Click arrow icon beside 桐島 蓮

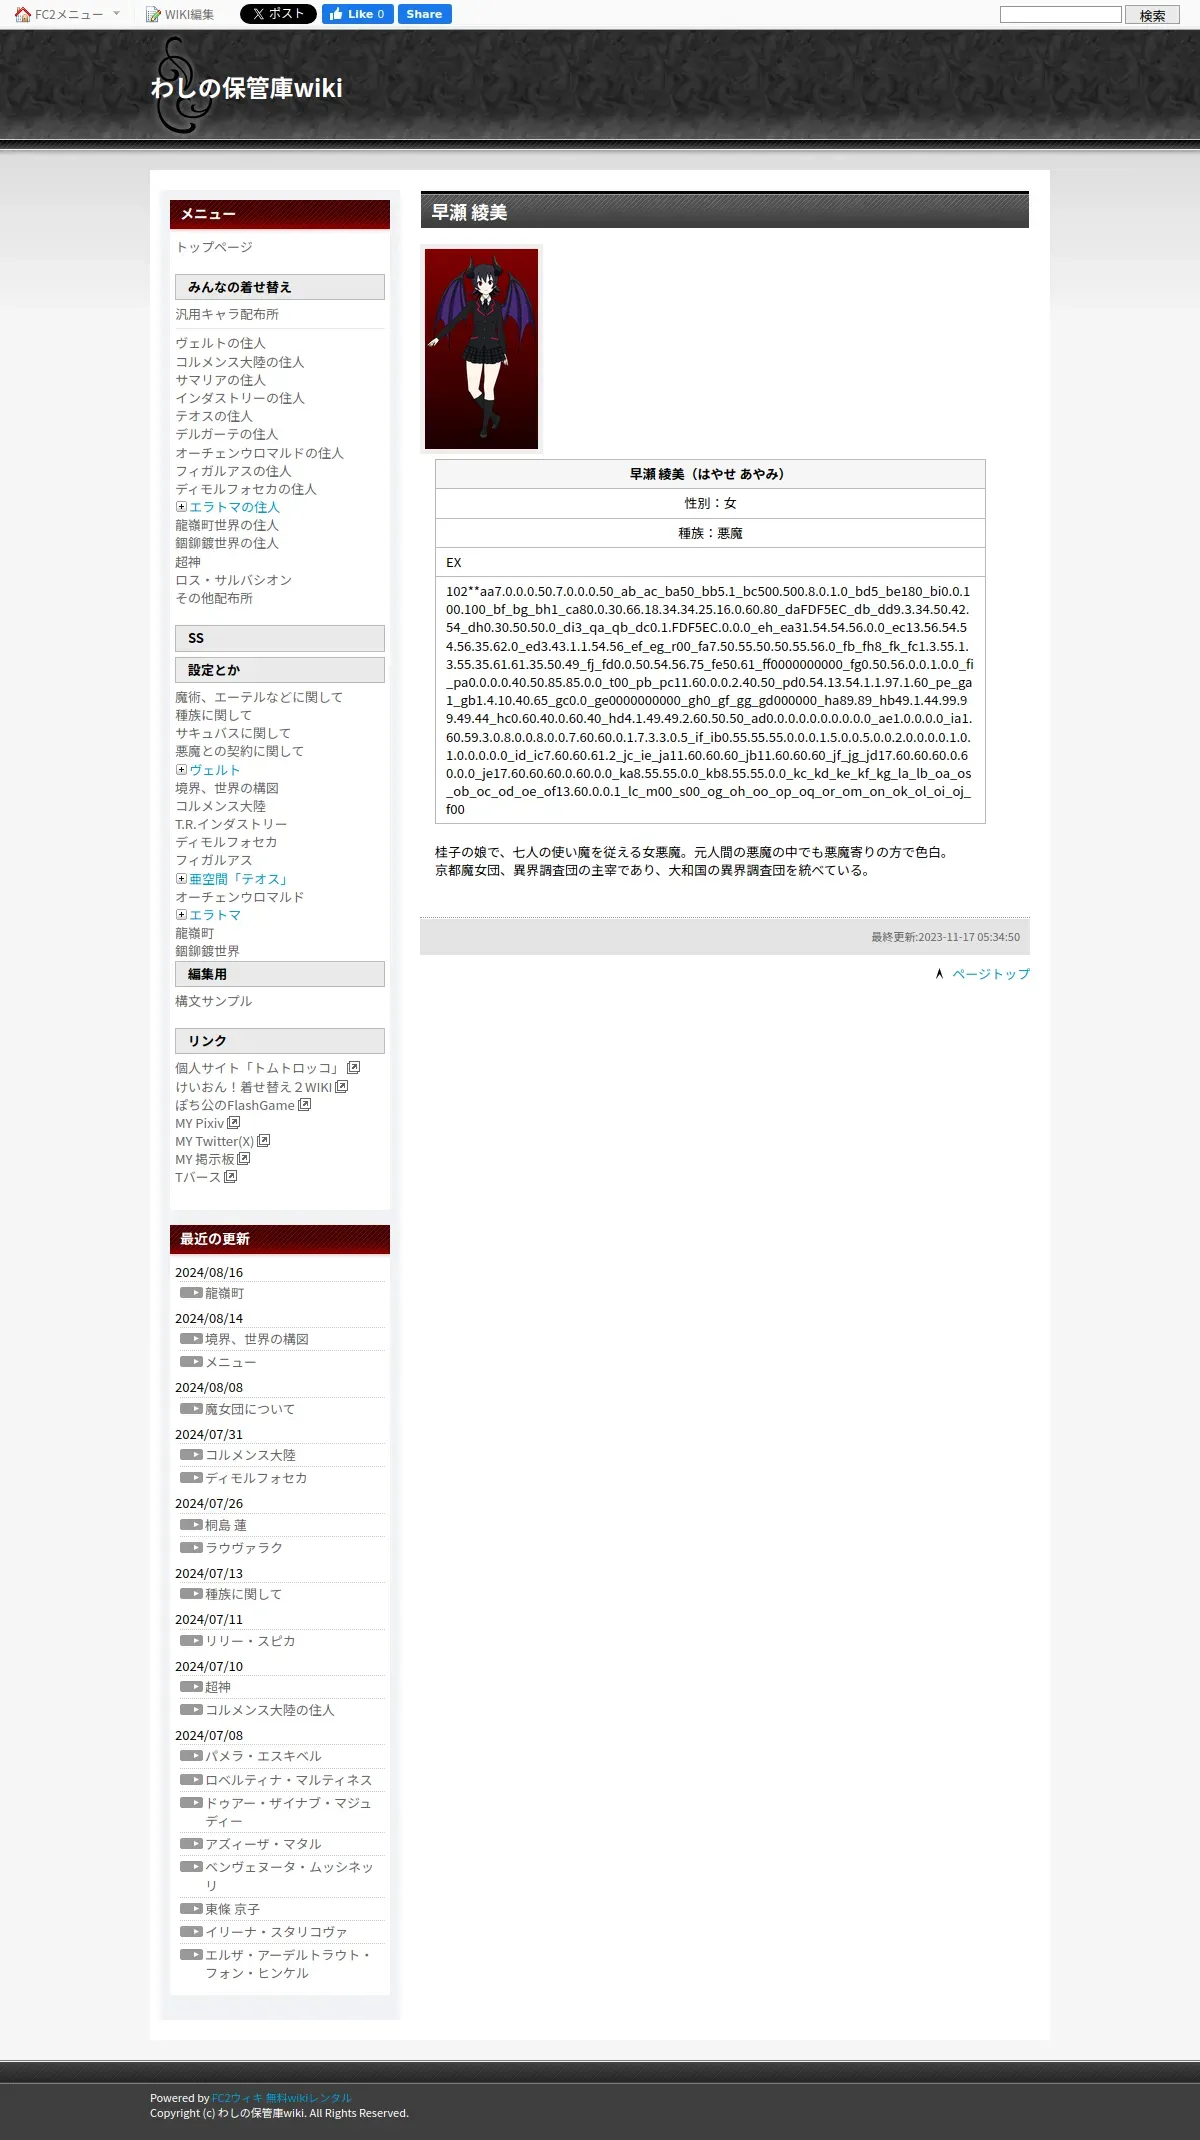[x=191, y=1524]
